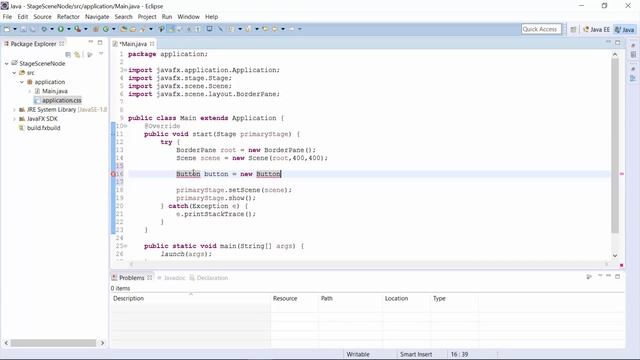The height and width of the screenshot is (360, 640).
Task: Select application.css in Package Explorer
Action: tap(62, 100)
